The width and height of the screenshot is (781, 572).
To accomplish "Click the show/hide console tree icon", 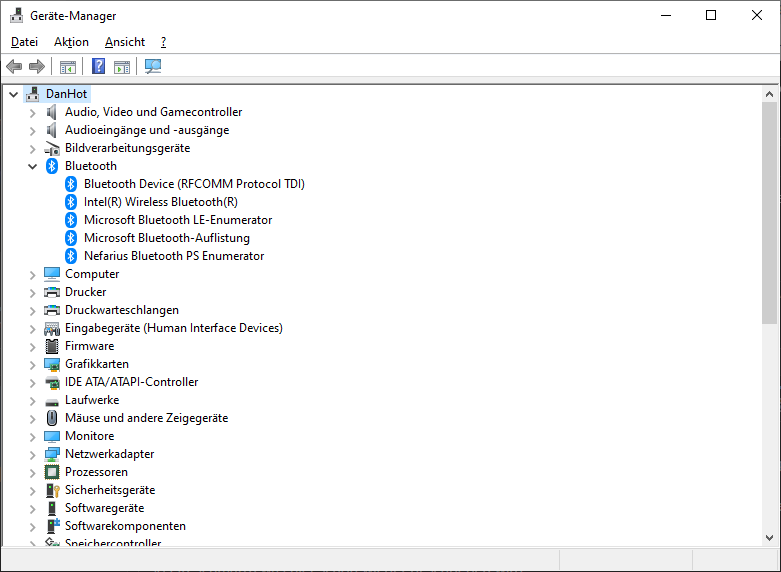I will (68, 66).
